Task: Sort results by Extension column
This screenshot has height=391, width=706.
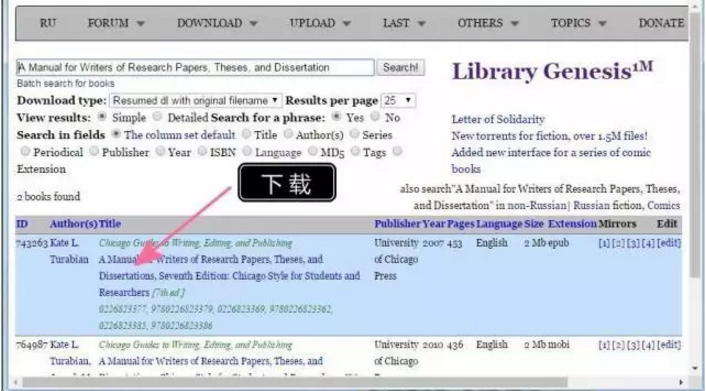Action: (572, 224)
